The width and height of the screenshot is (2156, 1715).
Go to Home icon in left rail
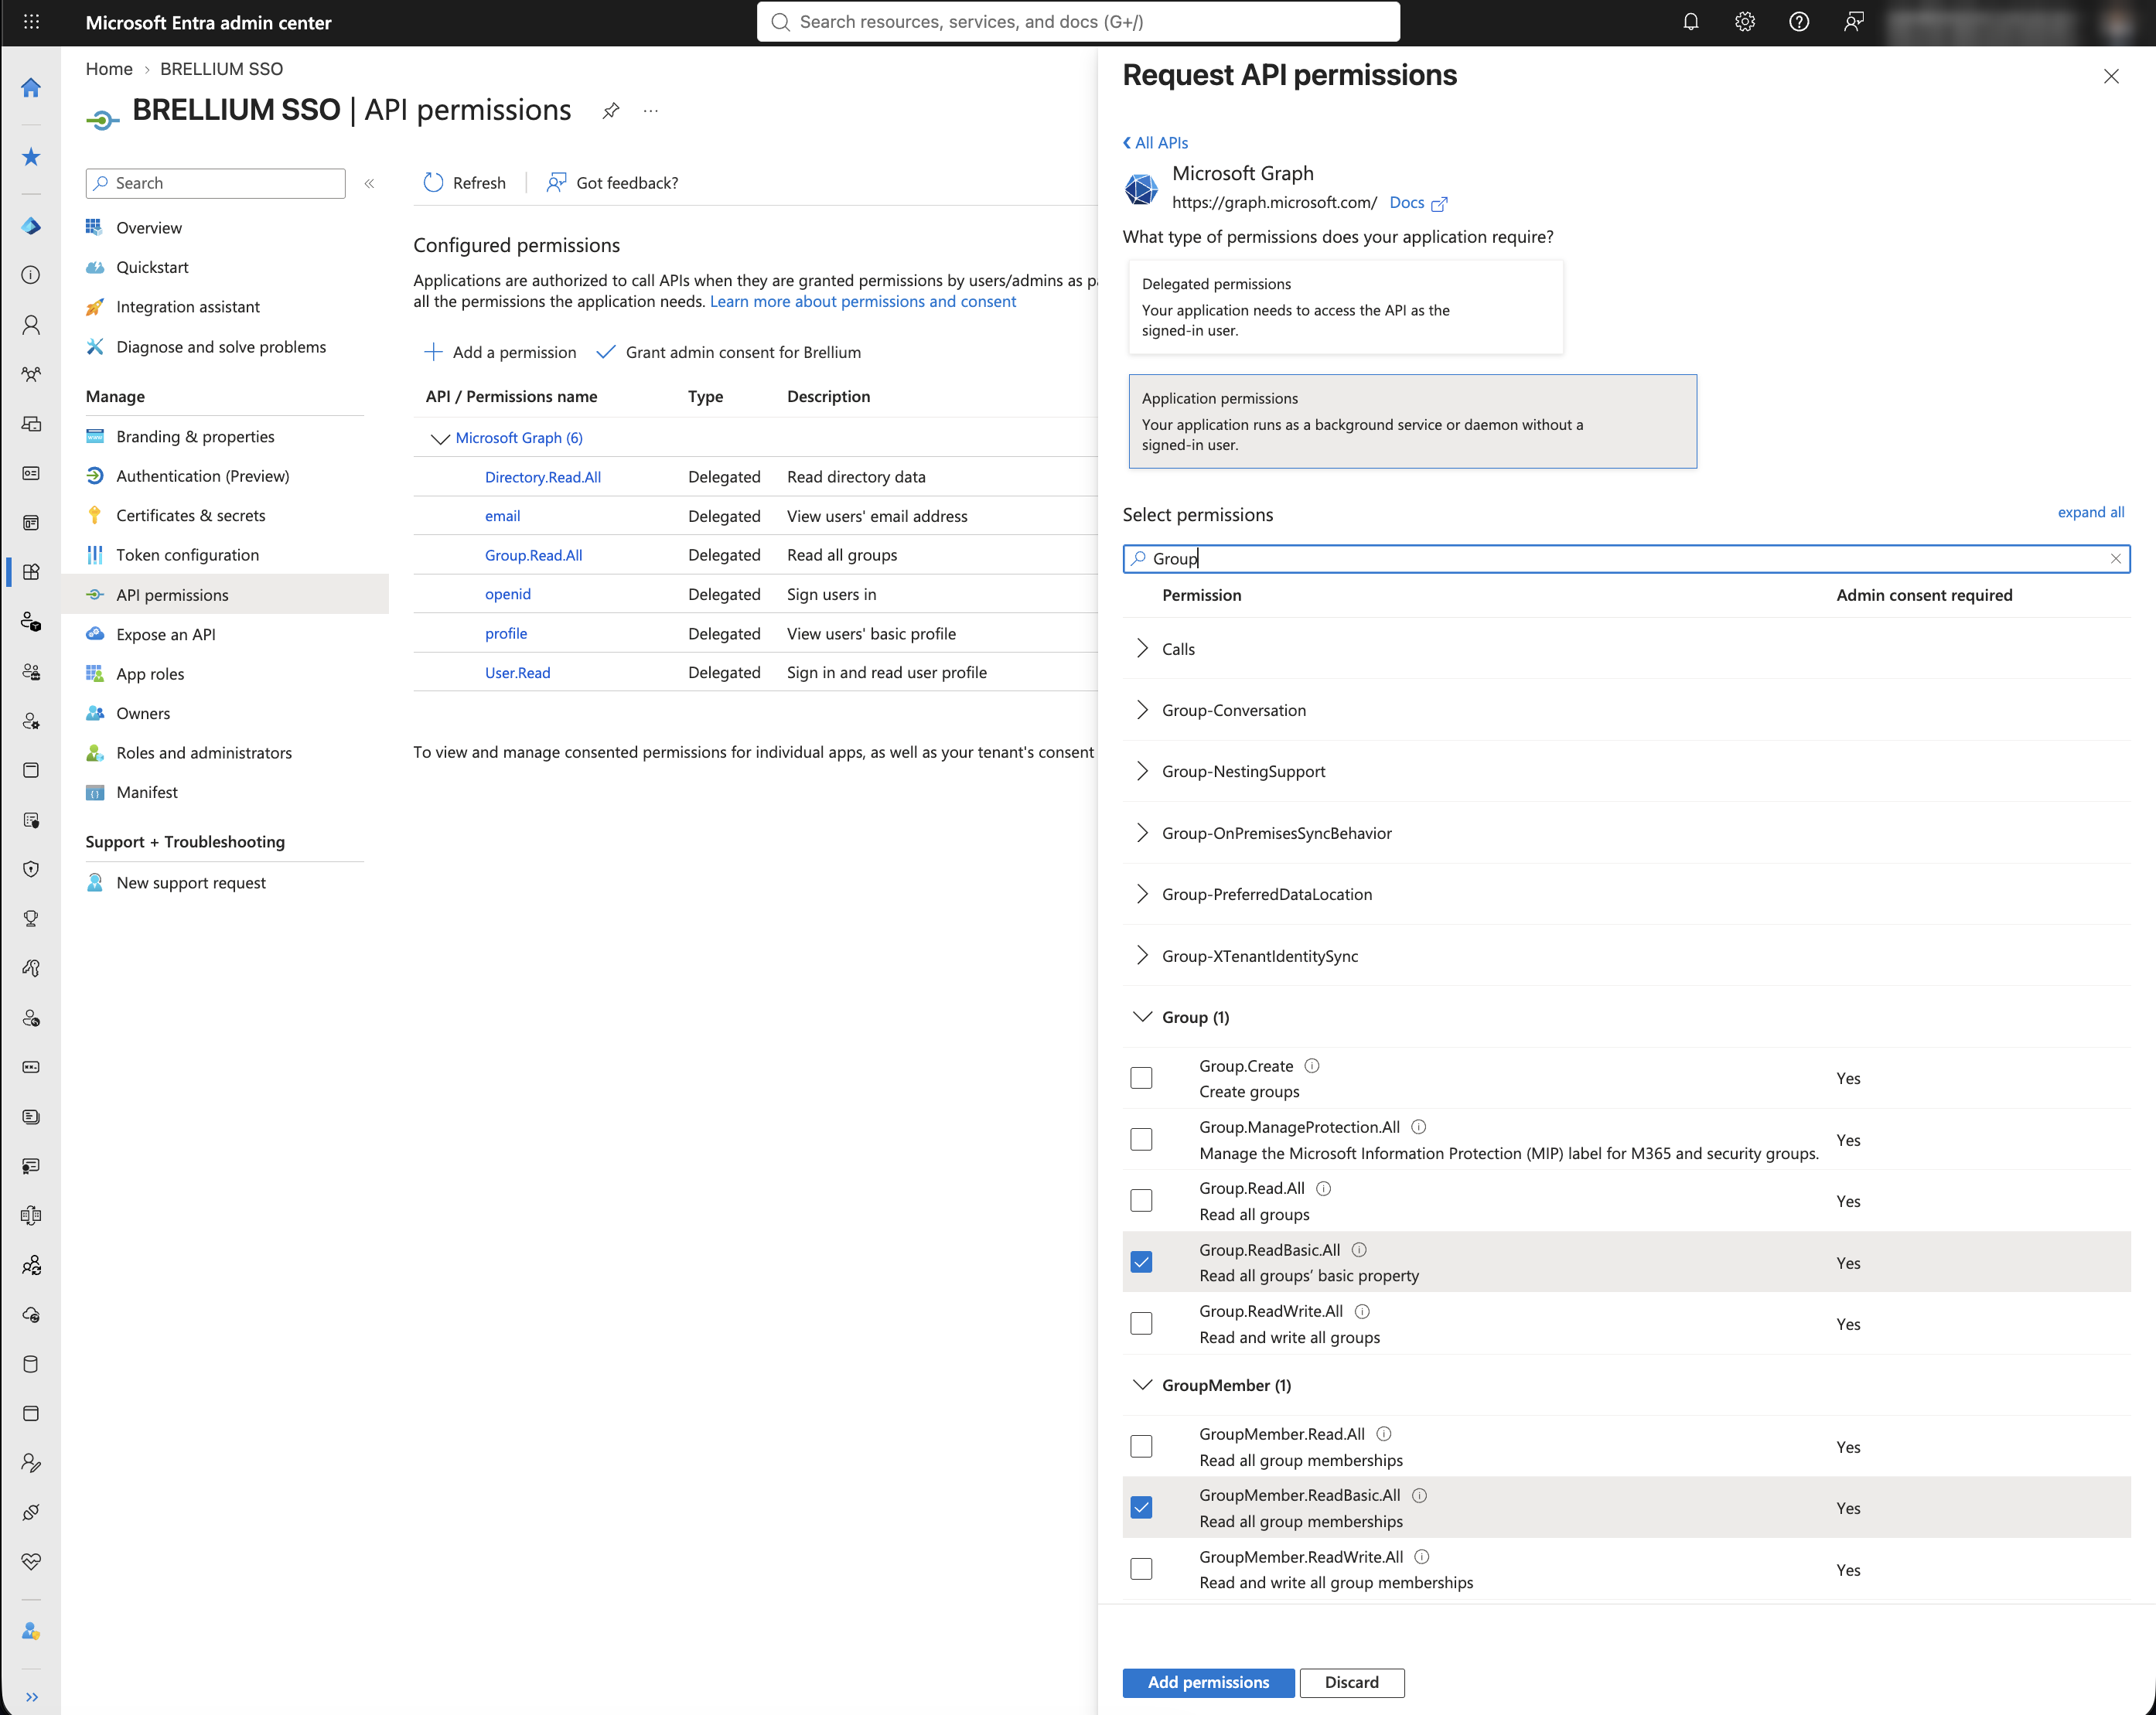(x=31, y=88)
